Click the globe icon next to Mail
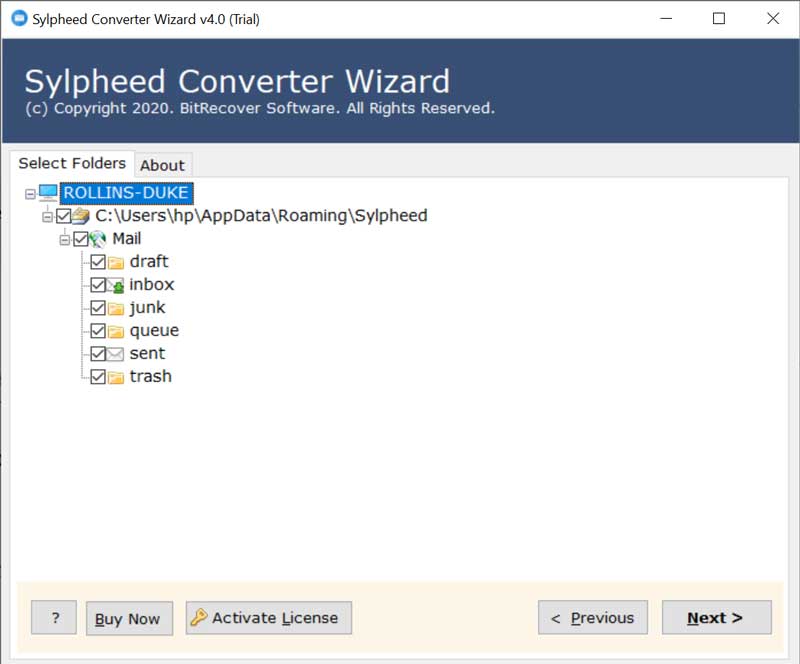This screenshot has width=800, height=664. point(98,239)
